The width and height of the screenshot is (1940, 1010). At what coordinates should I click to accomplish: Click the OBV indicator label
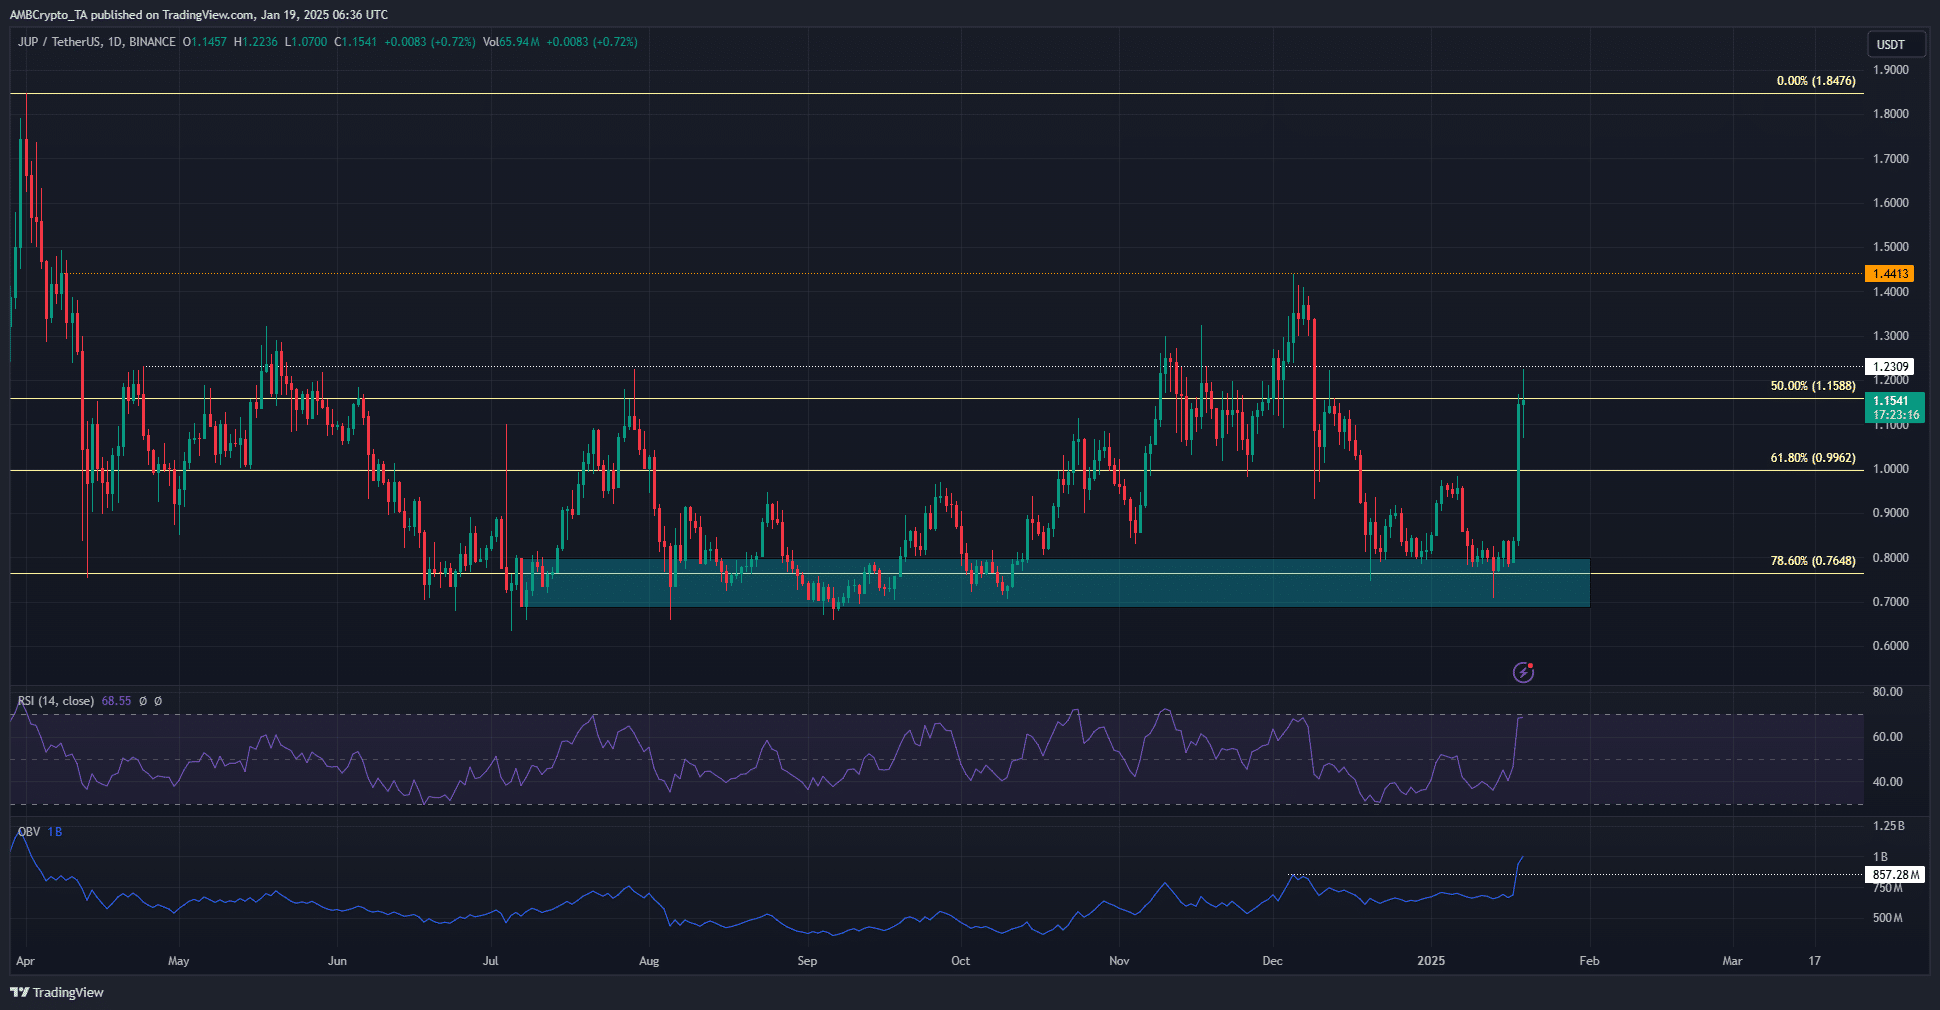pyautogui.click(x=29, y=831)
